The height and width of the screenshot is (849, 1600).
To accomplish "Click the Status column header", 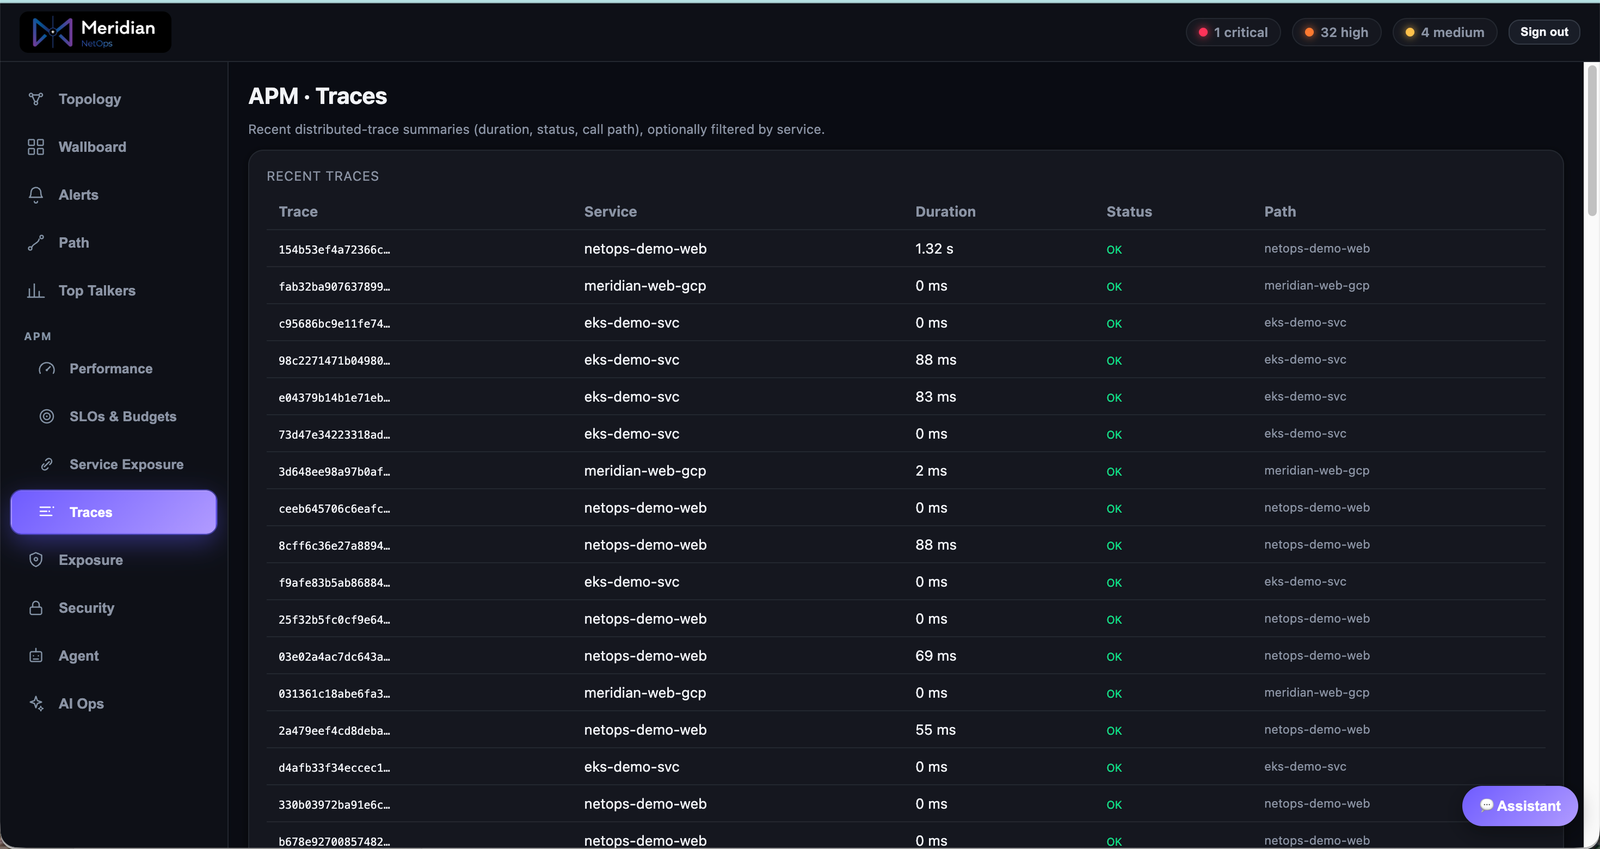I will (1129, 212).
